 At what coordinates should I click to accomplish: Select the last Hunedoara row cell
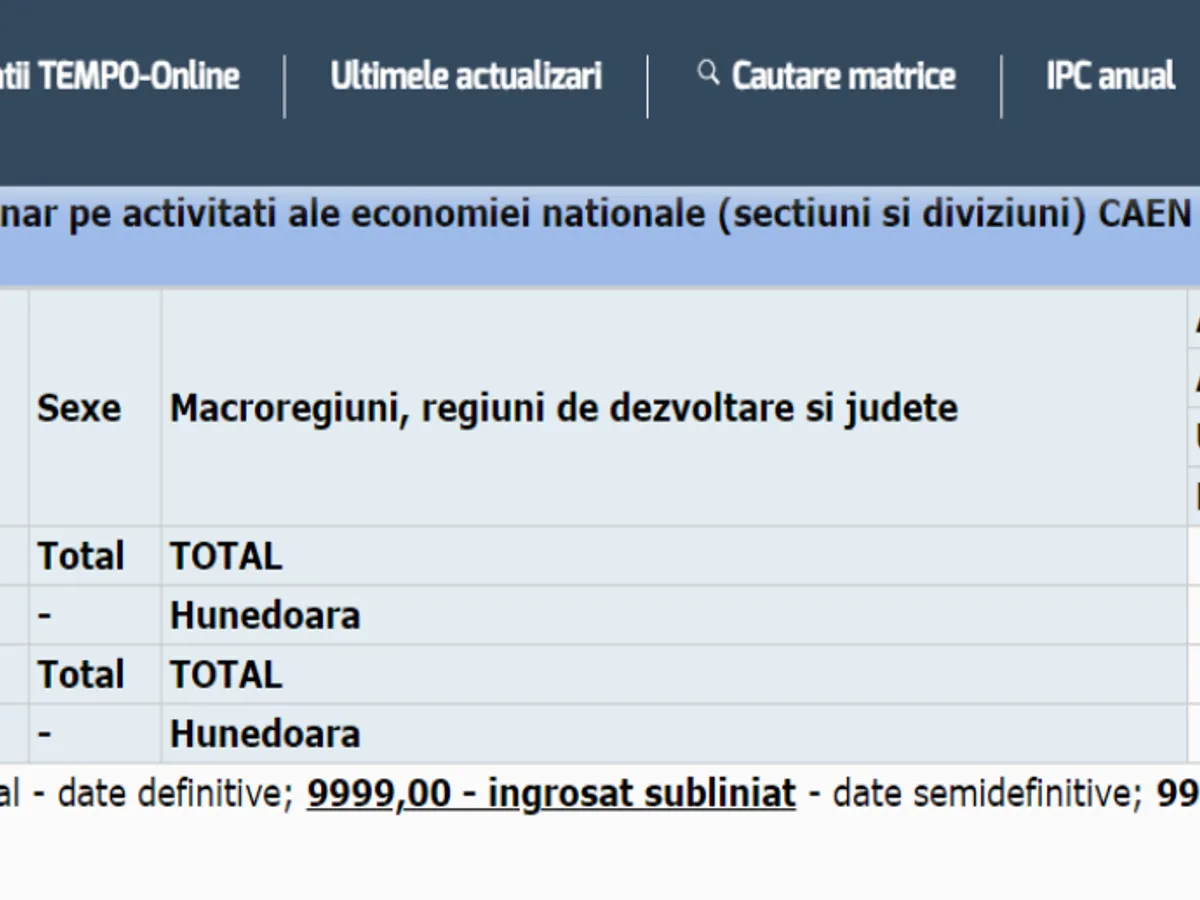(265, 734)
